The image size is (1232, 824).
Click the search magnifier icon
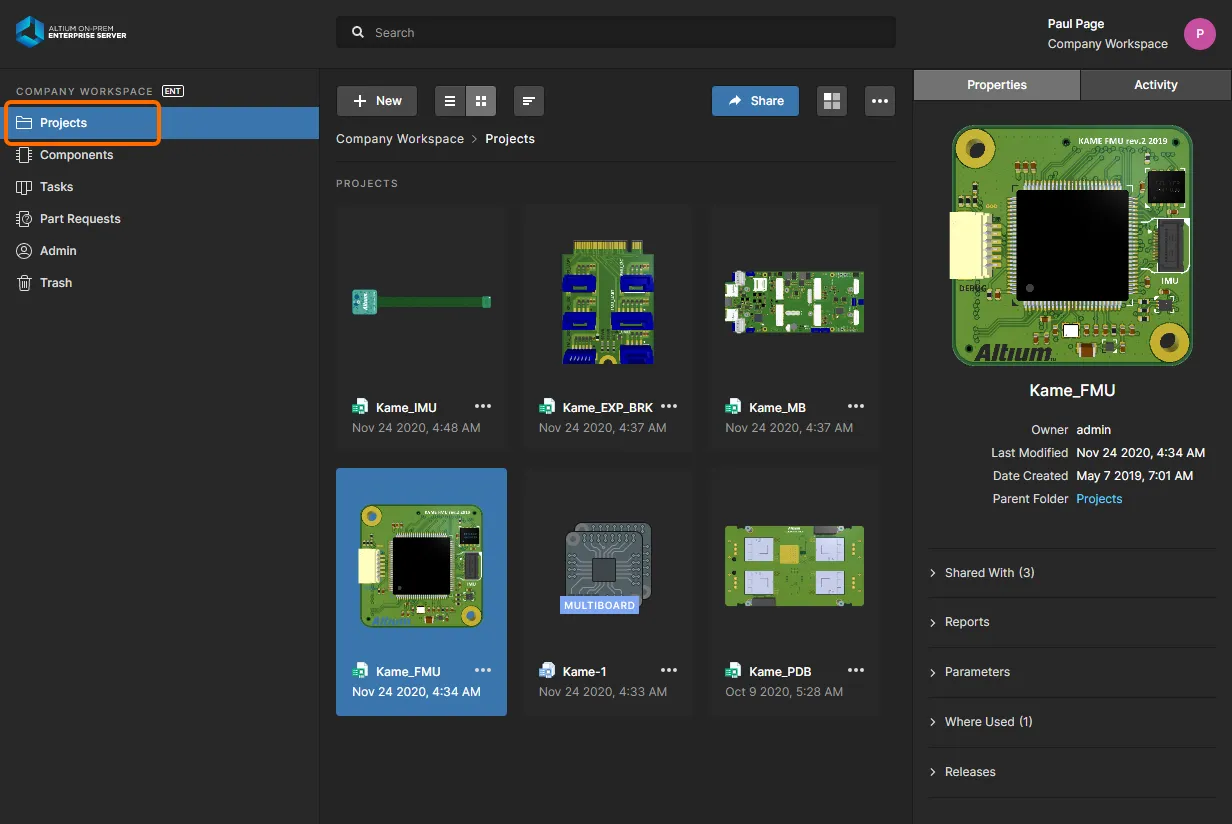point(358,33)
